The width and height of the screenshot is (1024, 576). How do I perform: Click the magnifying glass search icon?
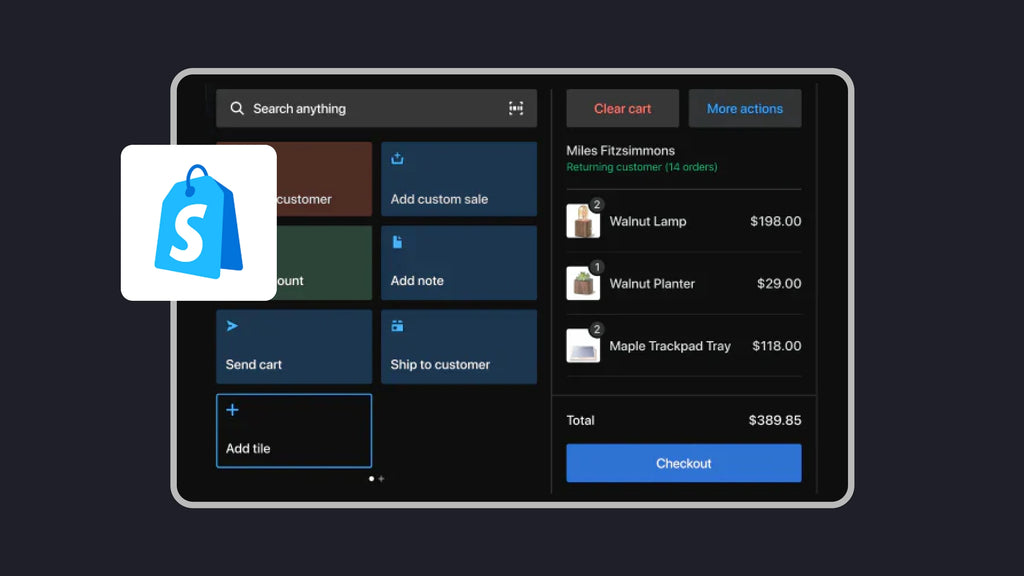pyautogui.click(x=237, y=108)
